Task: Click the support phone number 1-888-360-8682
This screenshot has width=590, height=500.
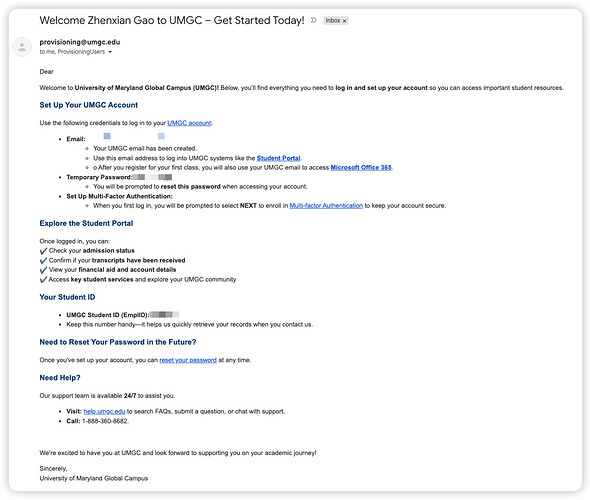Action: 105,421
